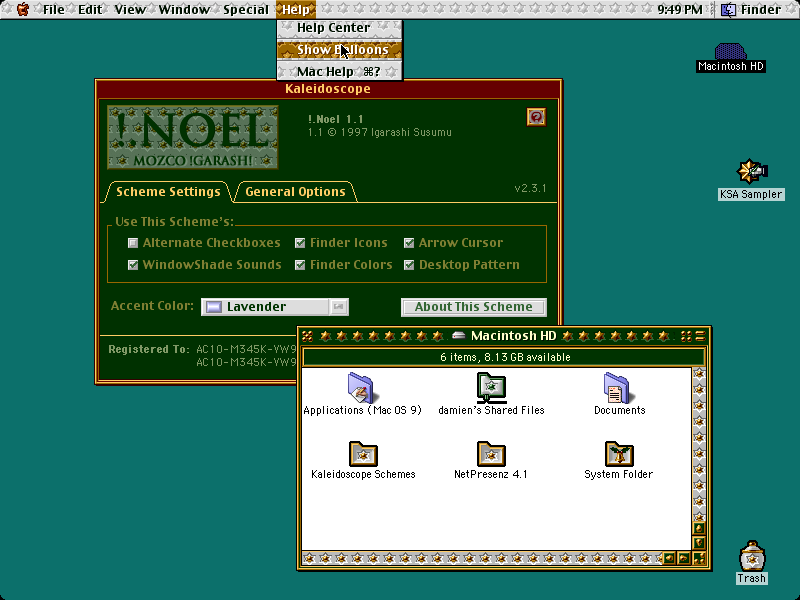The height and width of the screenshot is (600, 800).
Task: Close the open Help menu title
Action: pyautogui.click(x=296, y=9)
